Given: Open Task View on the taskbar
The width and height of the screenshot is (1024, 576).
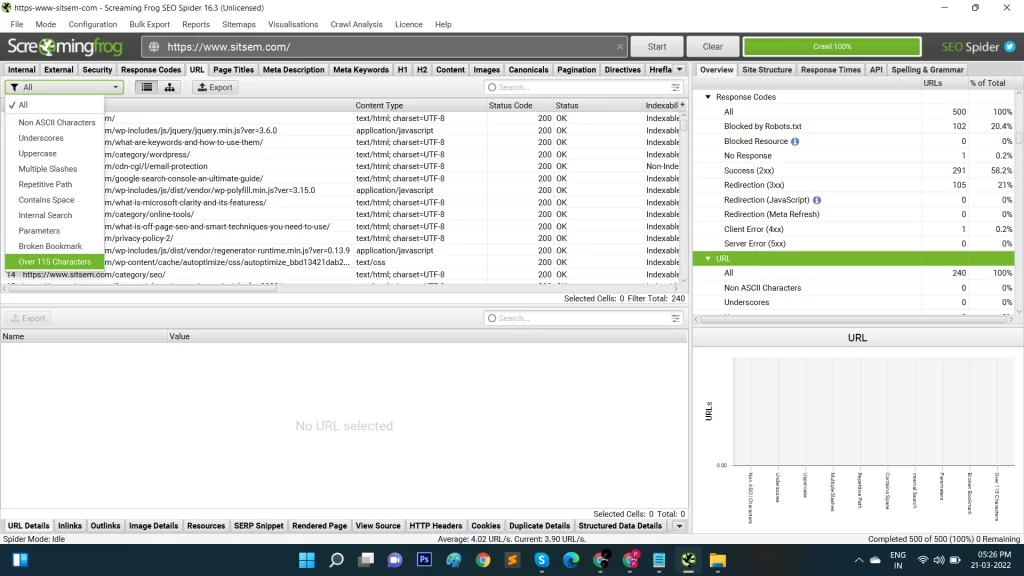Looking at the screenshot, I should coord(366,560).
